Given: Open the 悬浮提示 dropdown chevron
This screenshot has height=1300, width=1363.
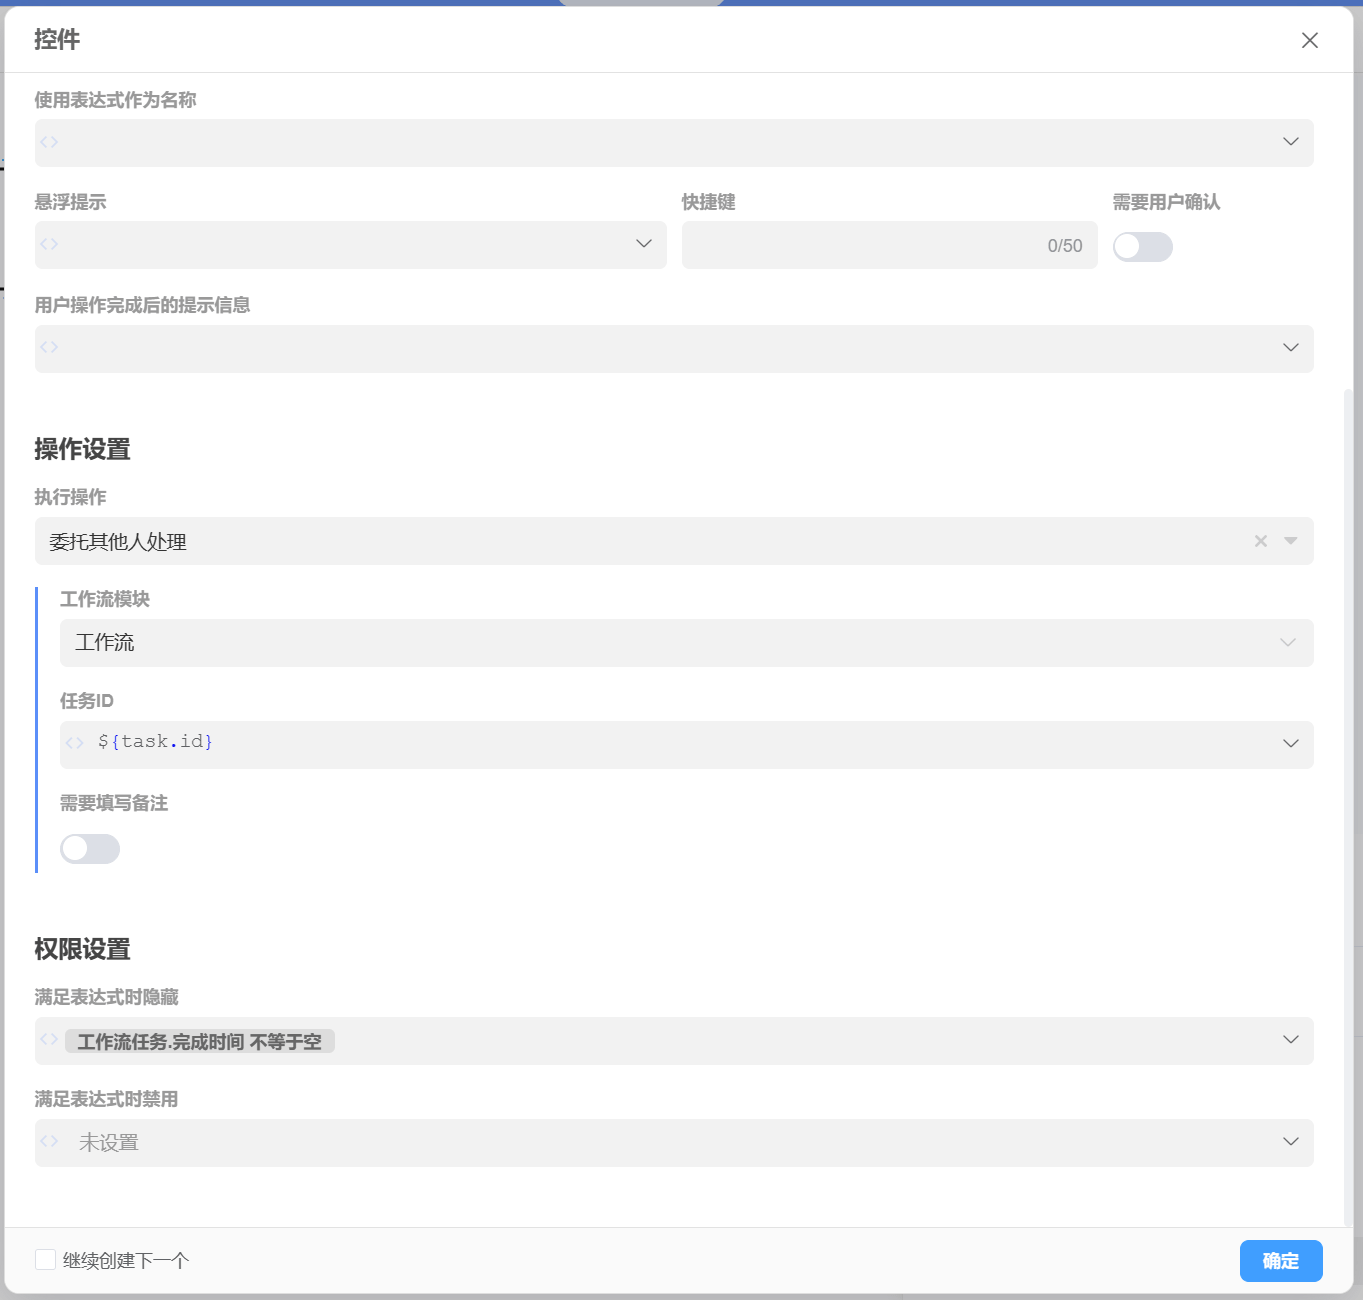Looking at the screenshot, I should pyautogui.click(x=643, y=244).
